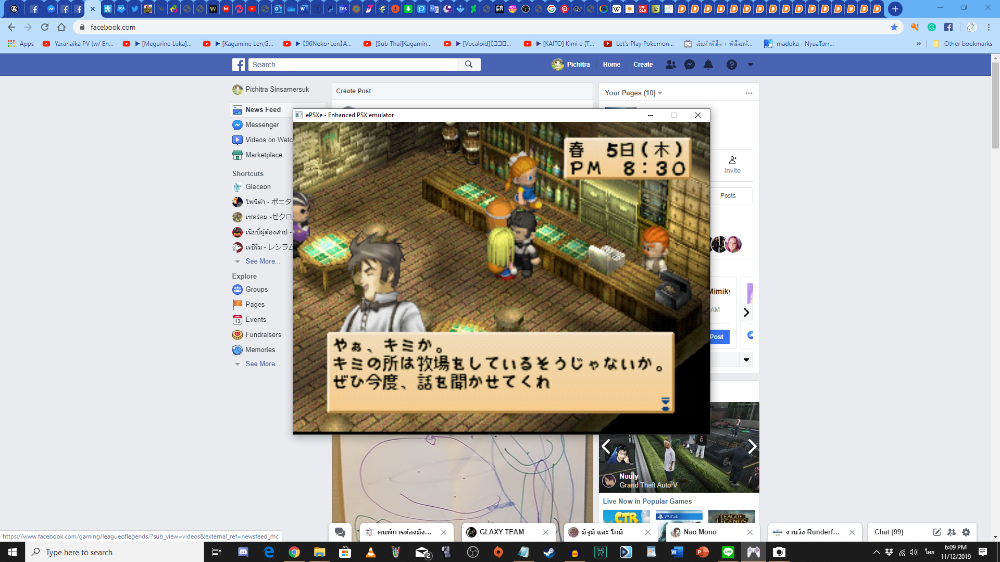Open Quick Help question mark icon
Viewport: 1000px width, 562px height.
(732, 64)
